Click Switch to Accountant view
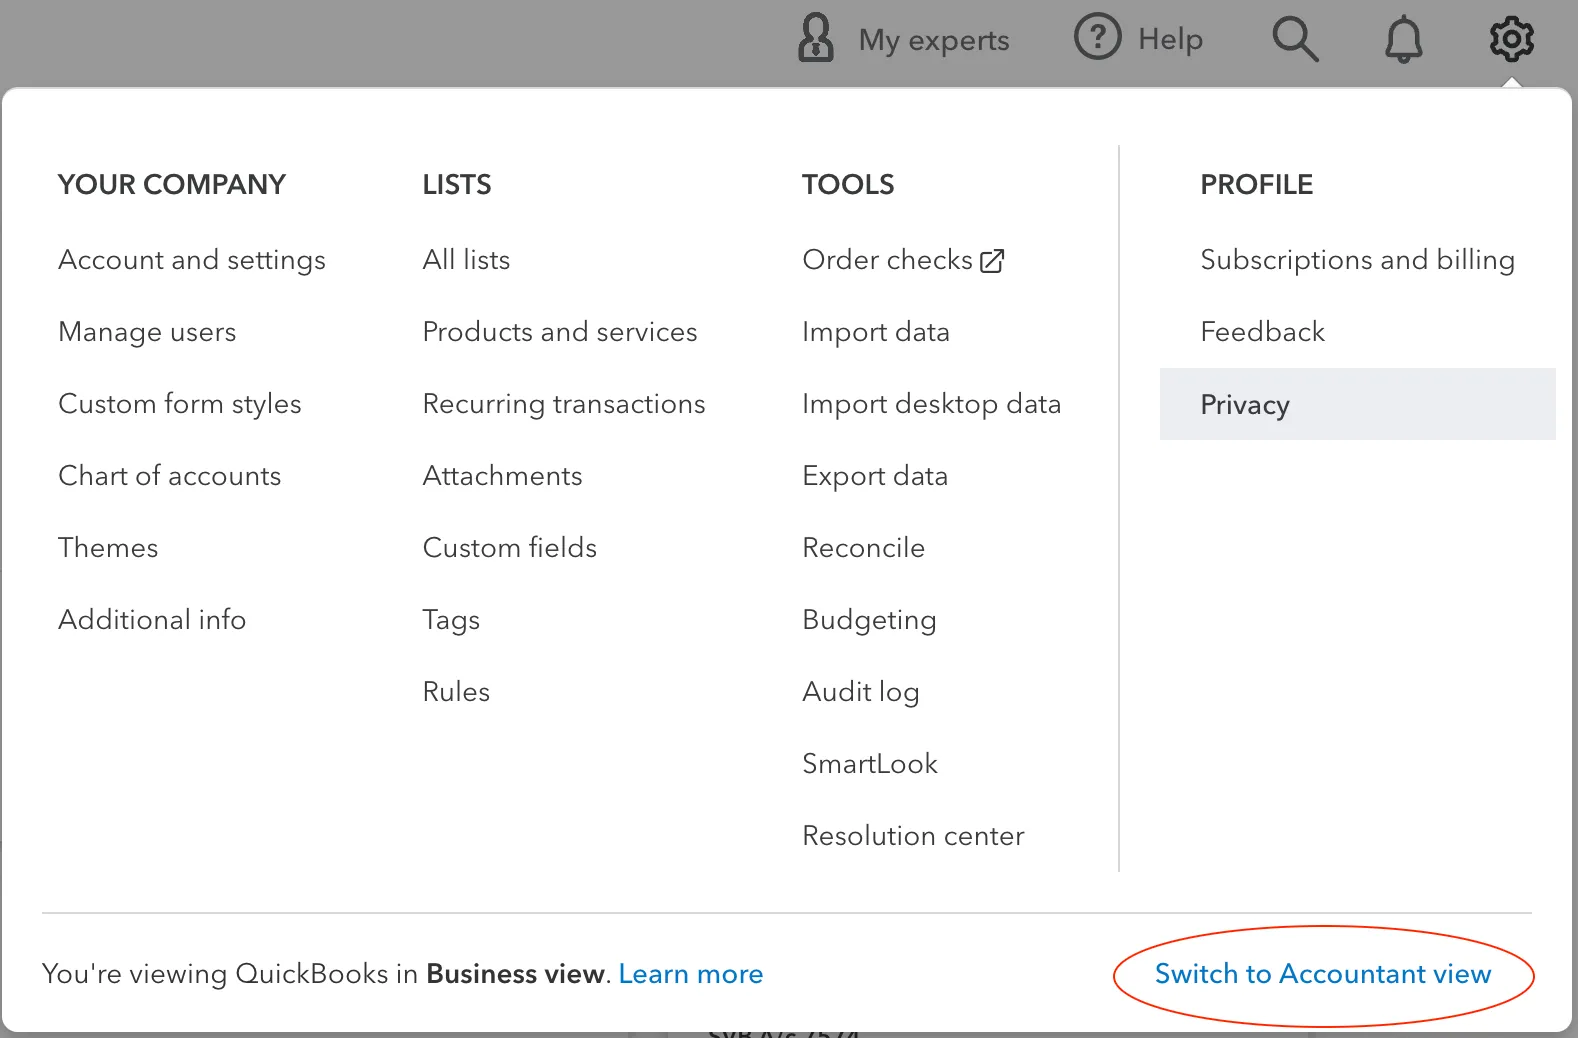This screenshot has width=1578, height=1038. (1323, 974)
